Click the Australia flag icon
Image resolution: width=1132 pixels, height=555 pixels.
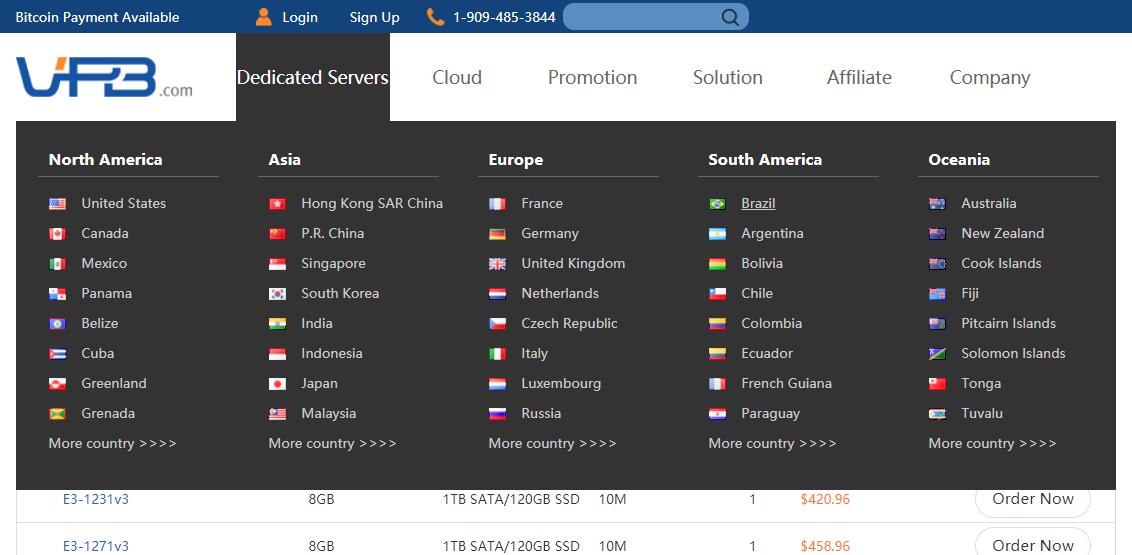937,204
